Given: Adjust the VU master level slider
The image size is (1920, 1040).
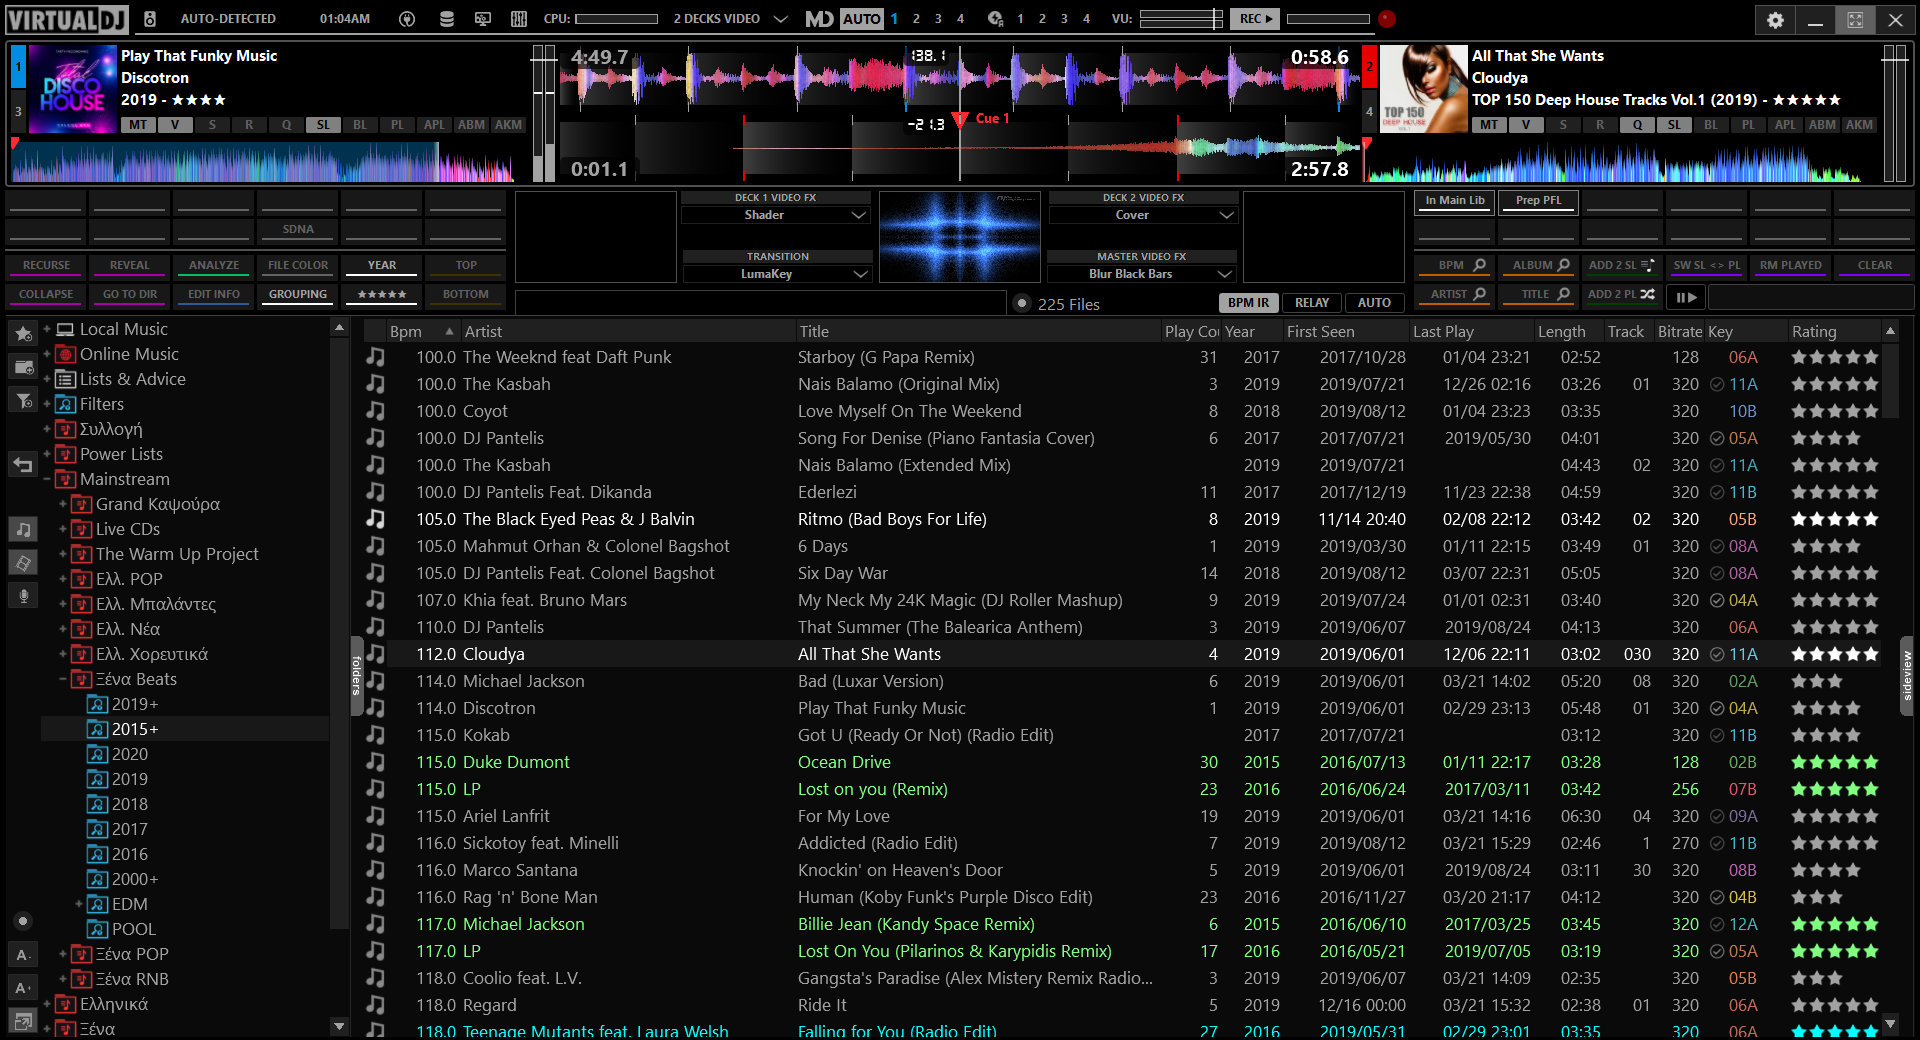Looking at the screenshot, I should pos(1181,18).
